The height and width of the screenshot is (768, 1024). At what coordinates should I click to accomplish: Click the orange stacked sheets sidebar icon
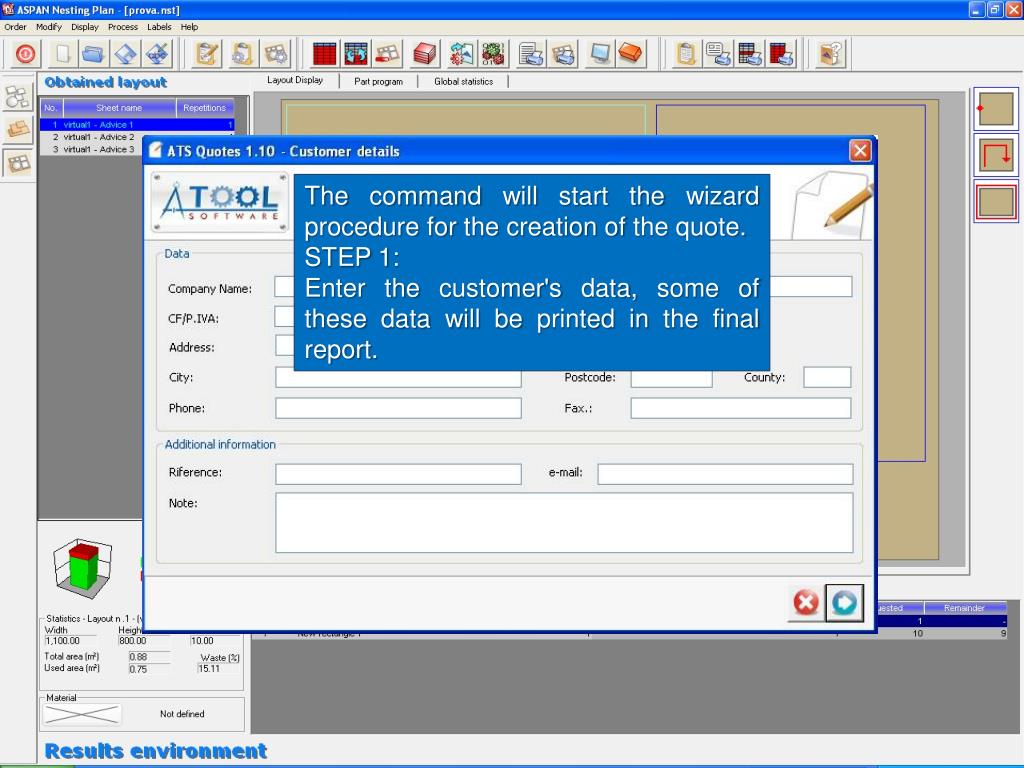click(18, 129)
